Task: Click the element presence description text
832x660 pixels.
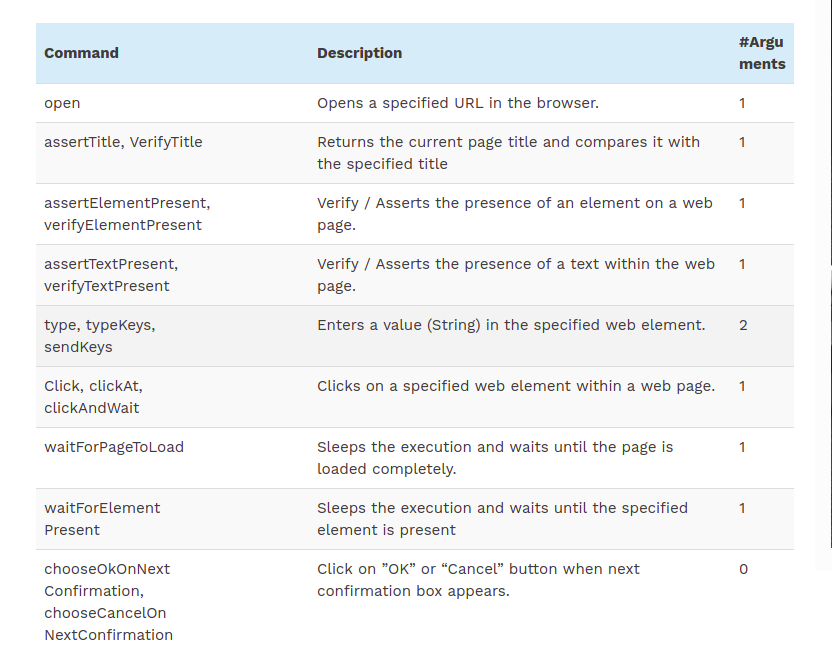Action: (514, 214)
